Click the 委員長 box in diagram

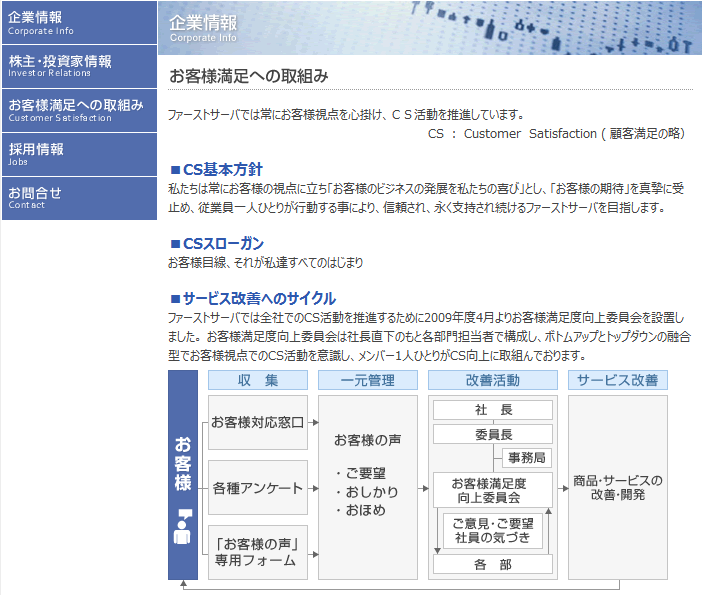coord(492,434)
